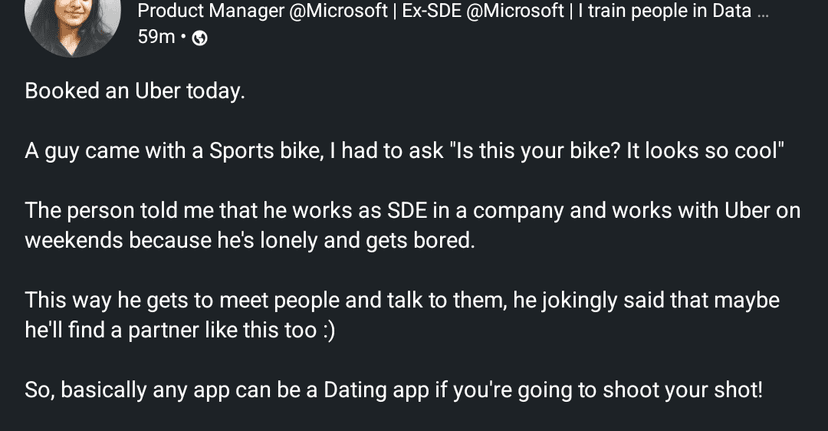Click the "Booked an Uber today." line
This screenshot has width=828, height=431.
click(134, 91)
